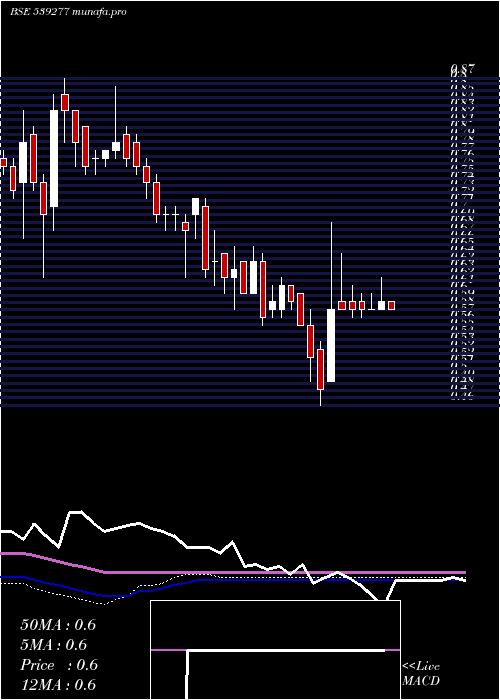This screenshot has height=700, width=500.
Task: Click the large white rebound candlestick at chart low
Action: click(x=331, y=345)
